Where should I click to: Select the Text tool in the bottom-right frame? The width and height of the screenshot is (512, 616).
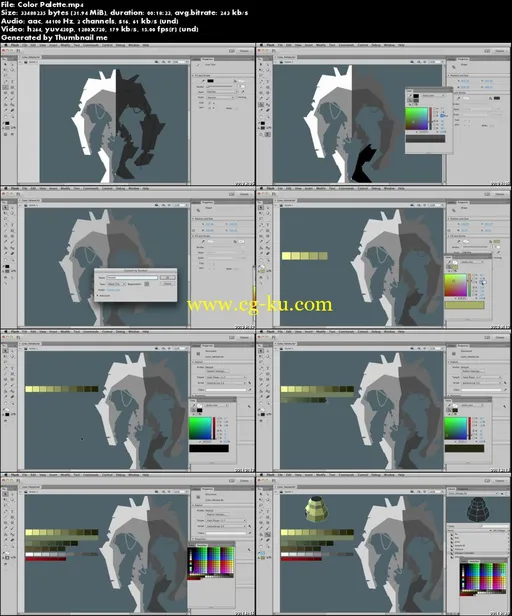[x=268, y=512]
